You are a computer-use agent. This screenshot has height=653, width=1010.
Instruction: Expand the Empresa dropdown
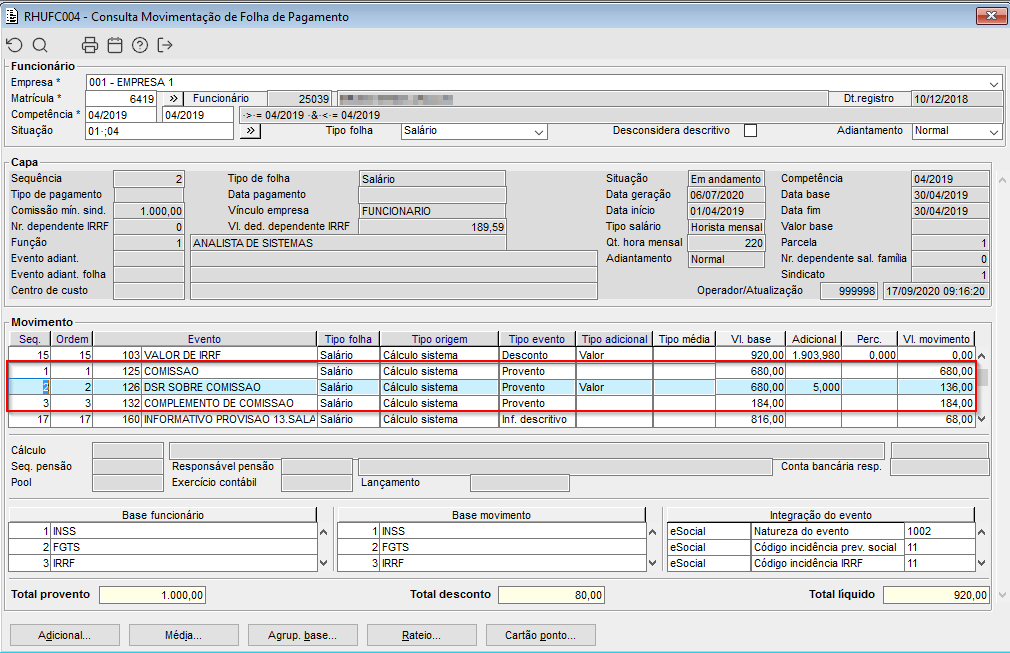point(993,83)
